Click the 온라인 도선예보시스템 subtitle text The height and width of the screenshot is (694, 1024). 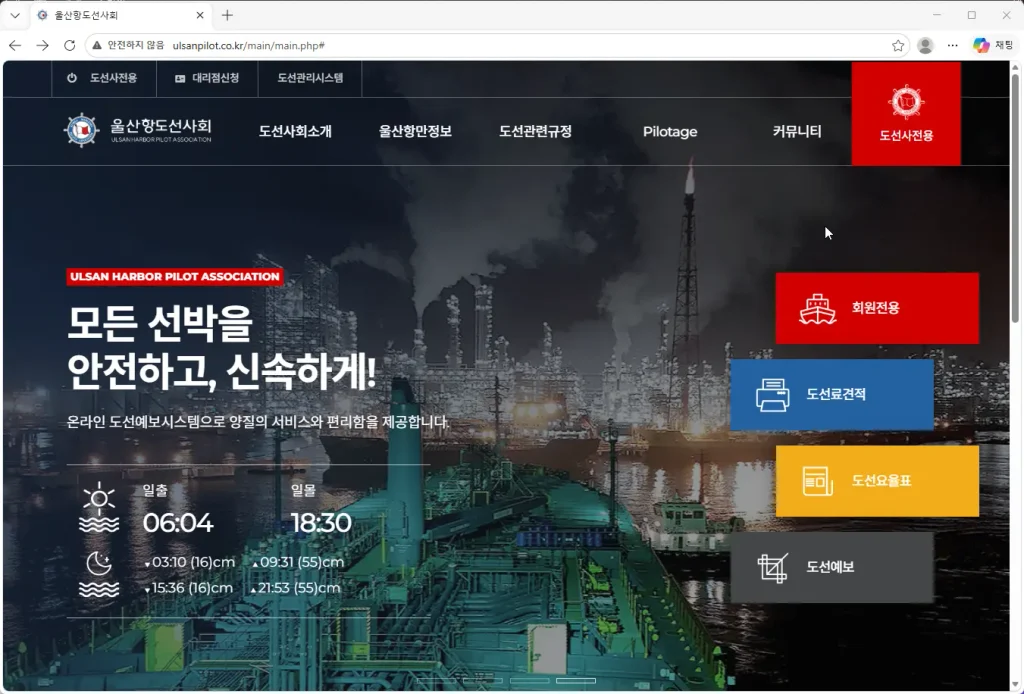click(258, 421)
